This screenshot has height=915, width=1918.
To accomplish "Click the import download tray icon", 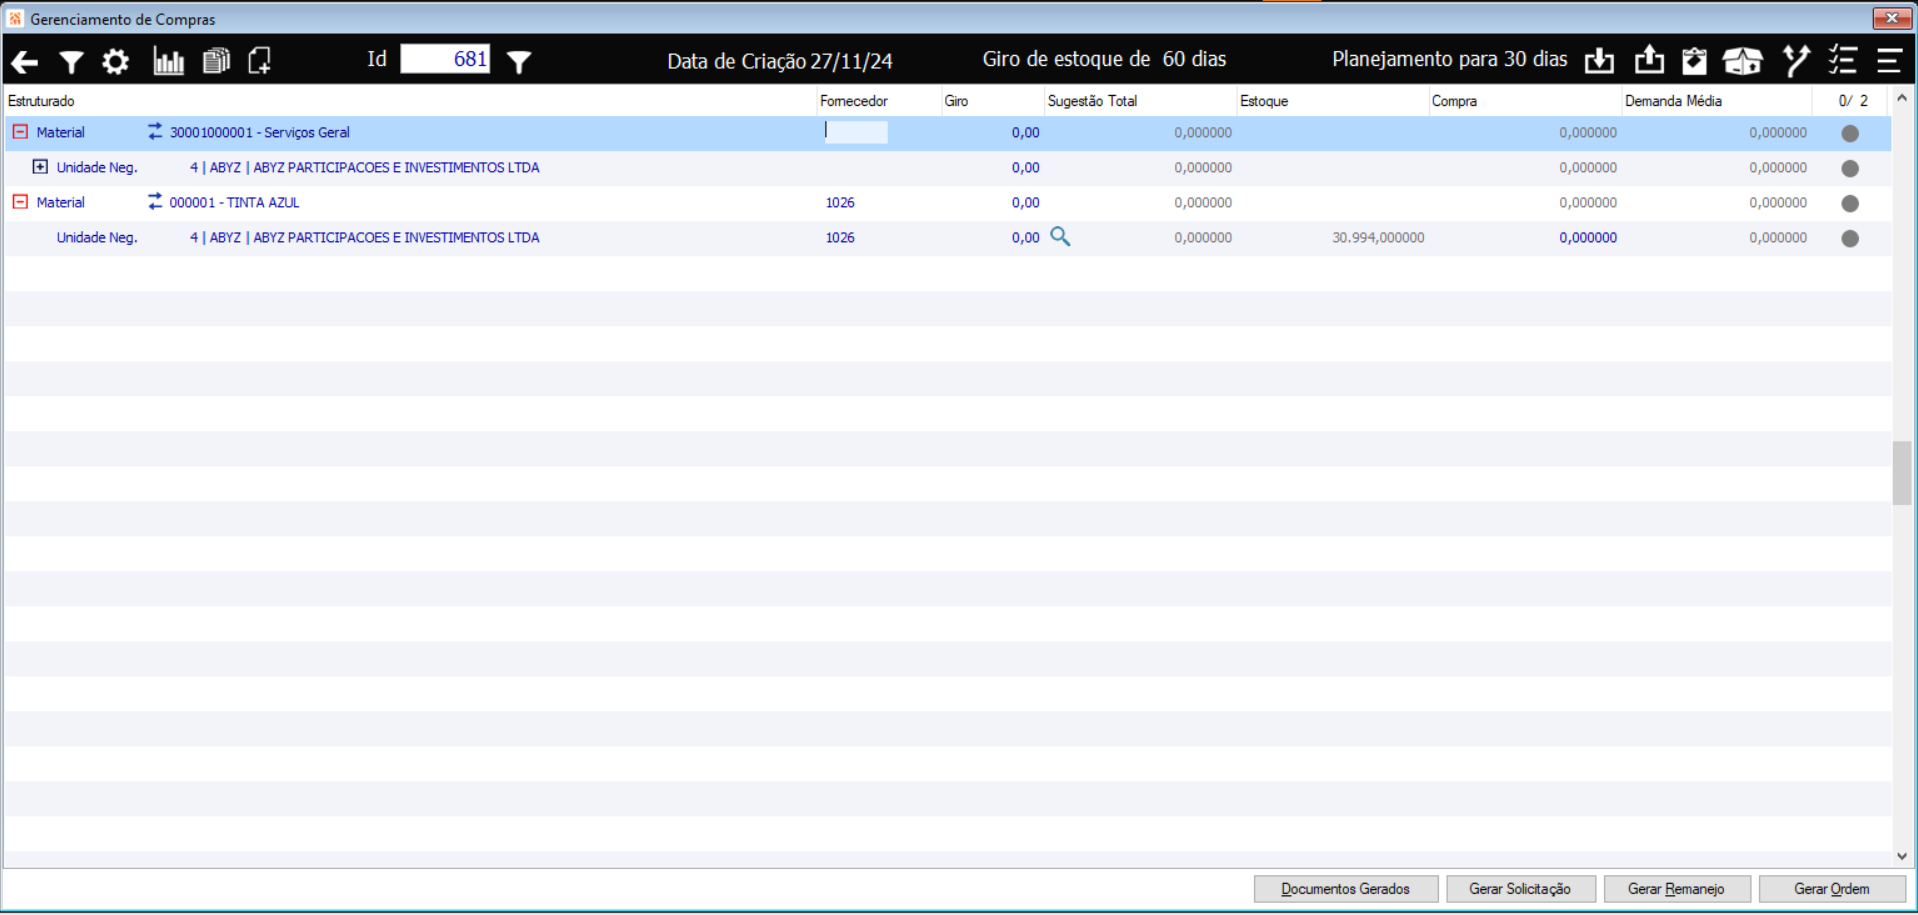I will (1599, 61).
